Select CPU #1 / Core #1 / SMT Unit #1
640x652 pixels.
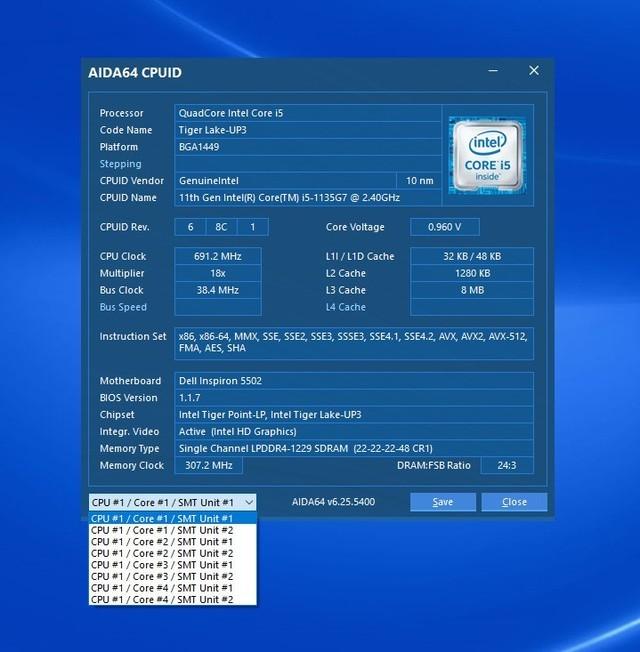pos(173,519)
